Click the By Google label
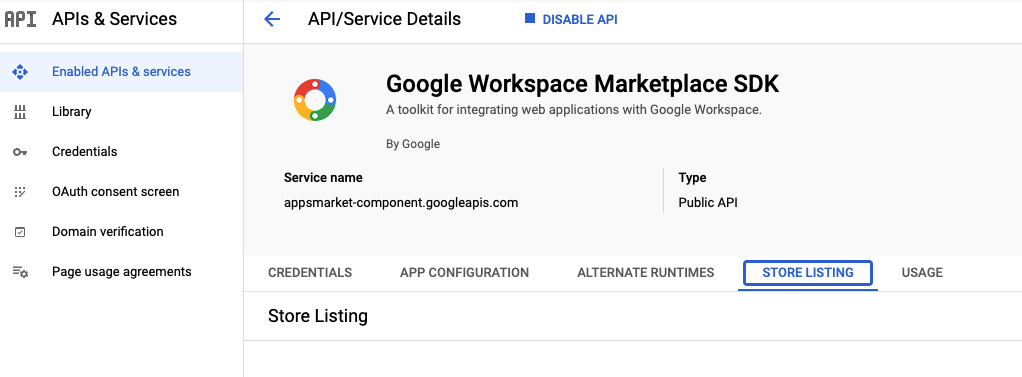The width and height of the screenshot is (1022, 377). pyautogui.click(x=413, y=144)
